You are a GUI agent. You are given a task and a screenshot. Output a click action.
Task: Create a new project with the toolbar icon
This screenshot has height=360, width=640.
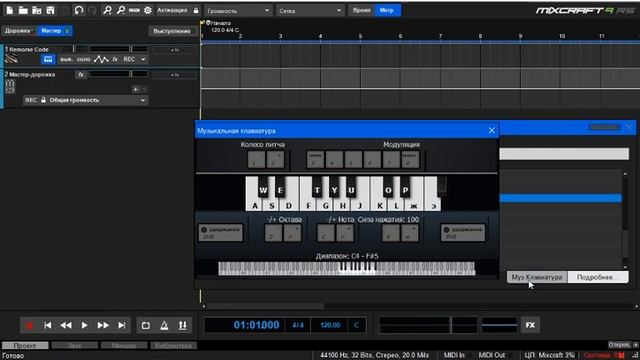click(x=9, y=10)
